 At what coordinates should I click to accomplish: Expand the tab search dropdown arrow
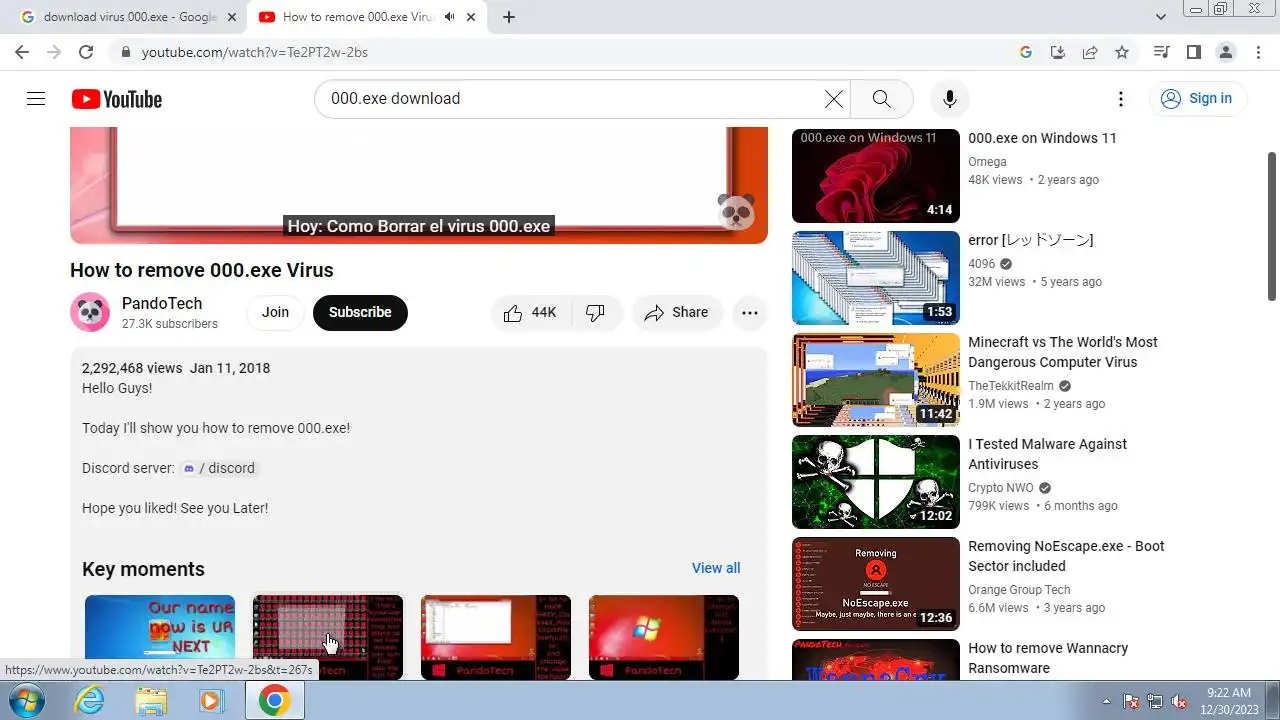pyautogui.click(x=1161, y=17)
